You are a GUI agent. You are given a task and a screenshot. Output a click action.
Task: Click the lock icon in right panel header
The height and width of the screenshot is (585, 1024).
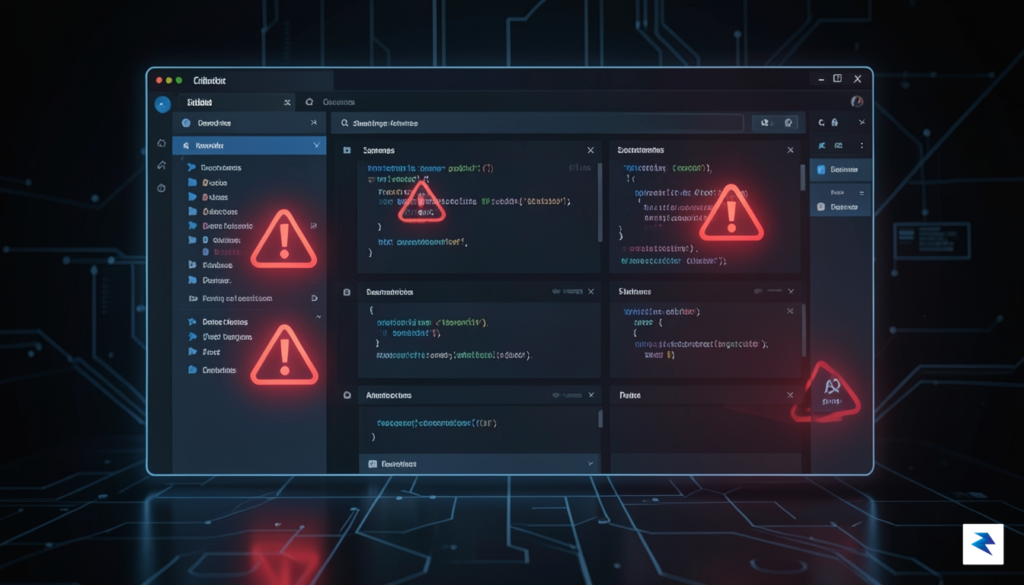835,123
